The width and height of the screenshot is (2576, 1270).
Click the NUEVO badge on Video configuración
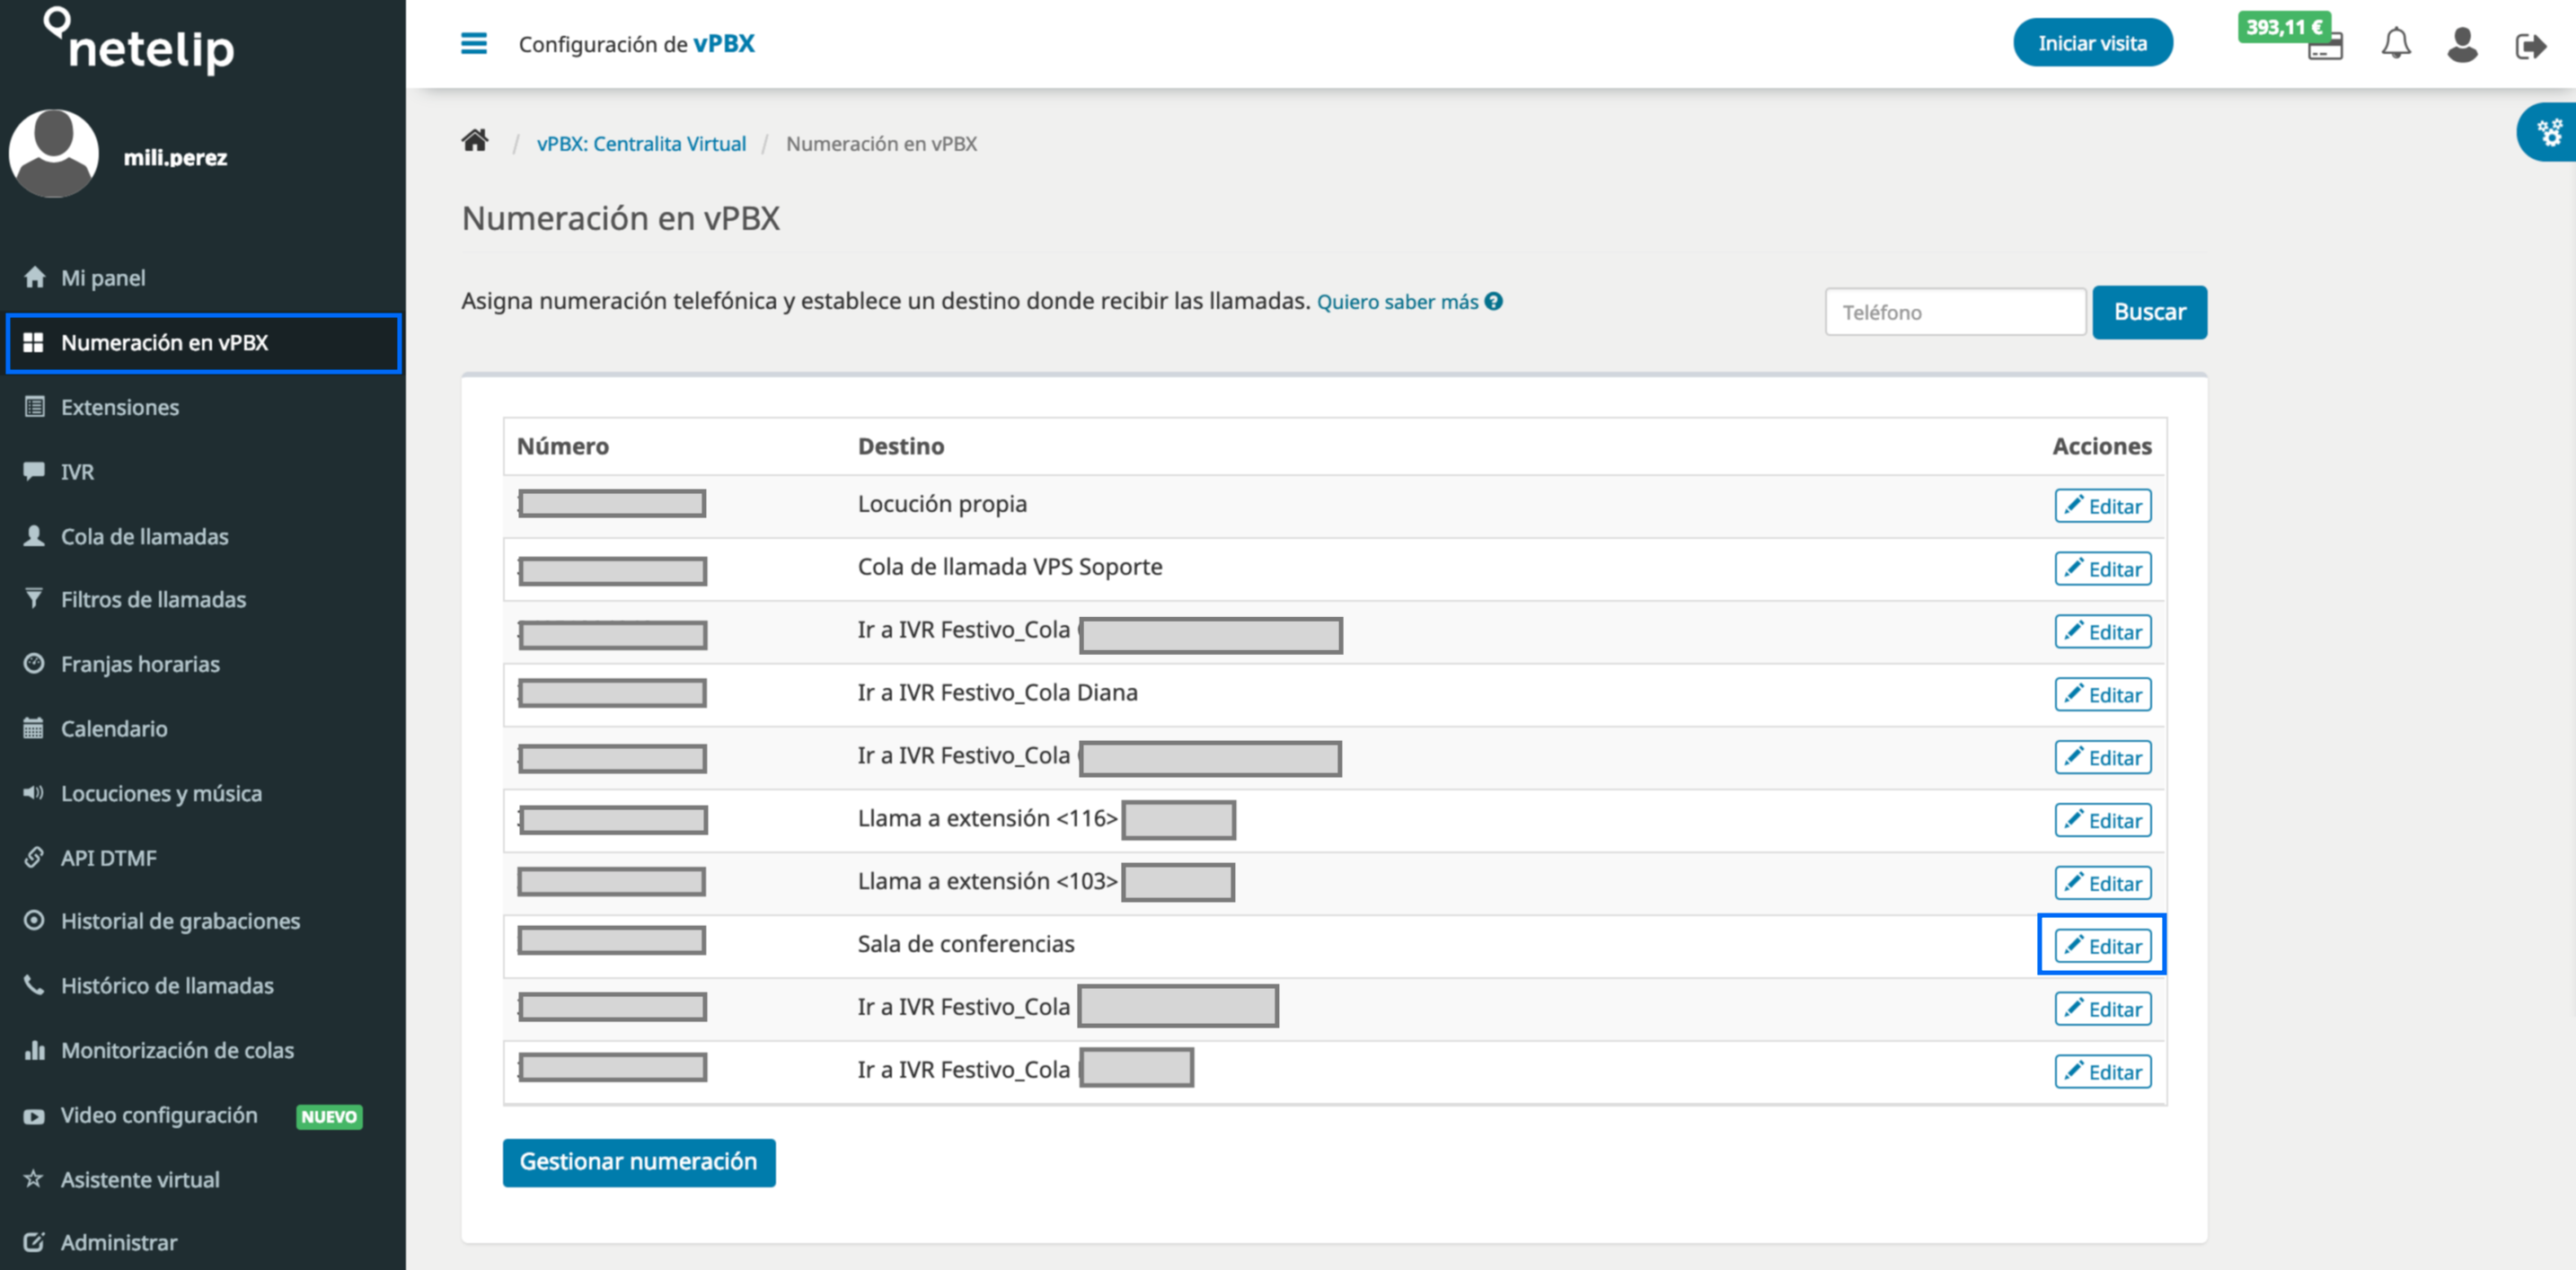[x=329, y=1116]
